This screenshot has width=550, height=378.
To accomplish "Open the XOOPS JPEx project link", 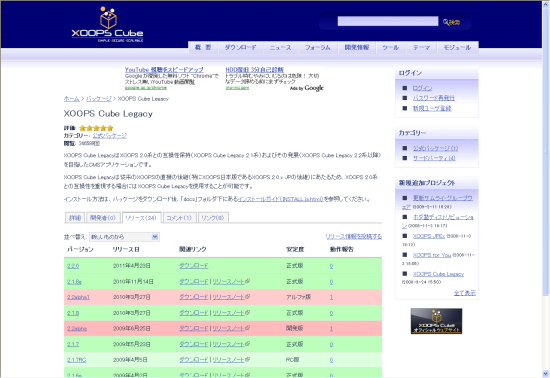I will coord(429,236).
